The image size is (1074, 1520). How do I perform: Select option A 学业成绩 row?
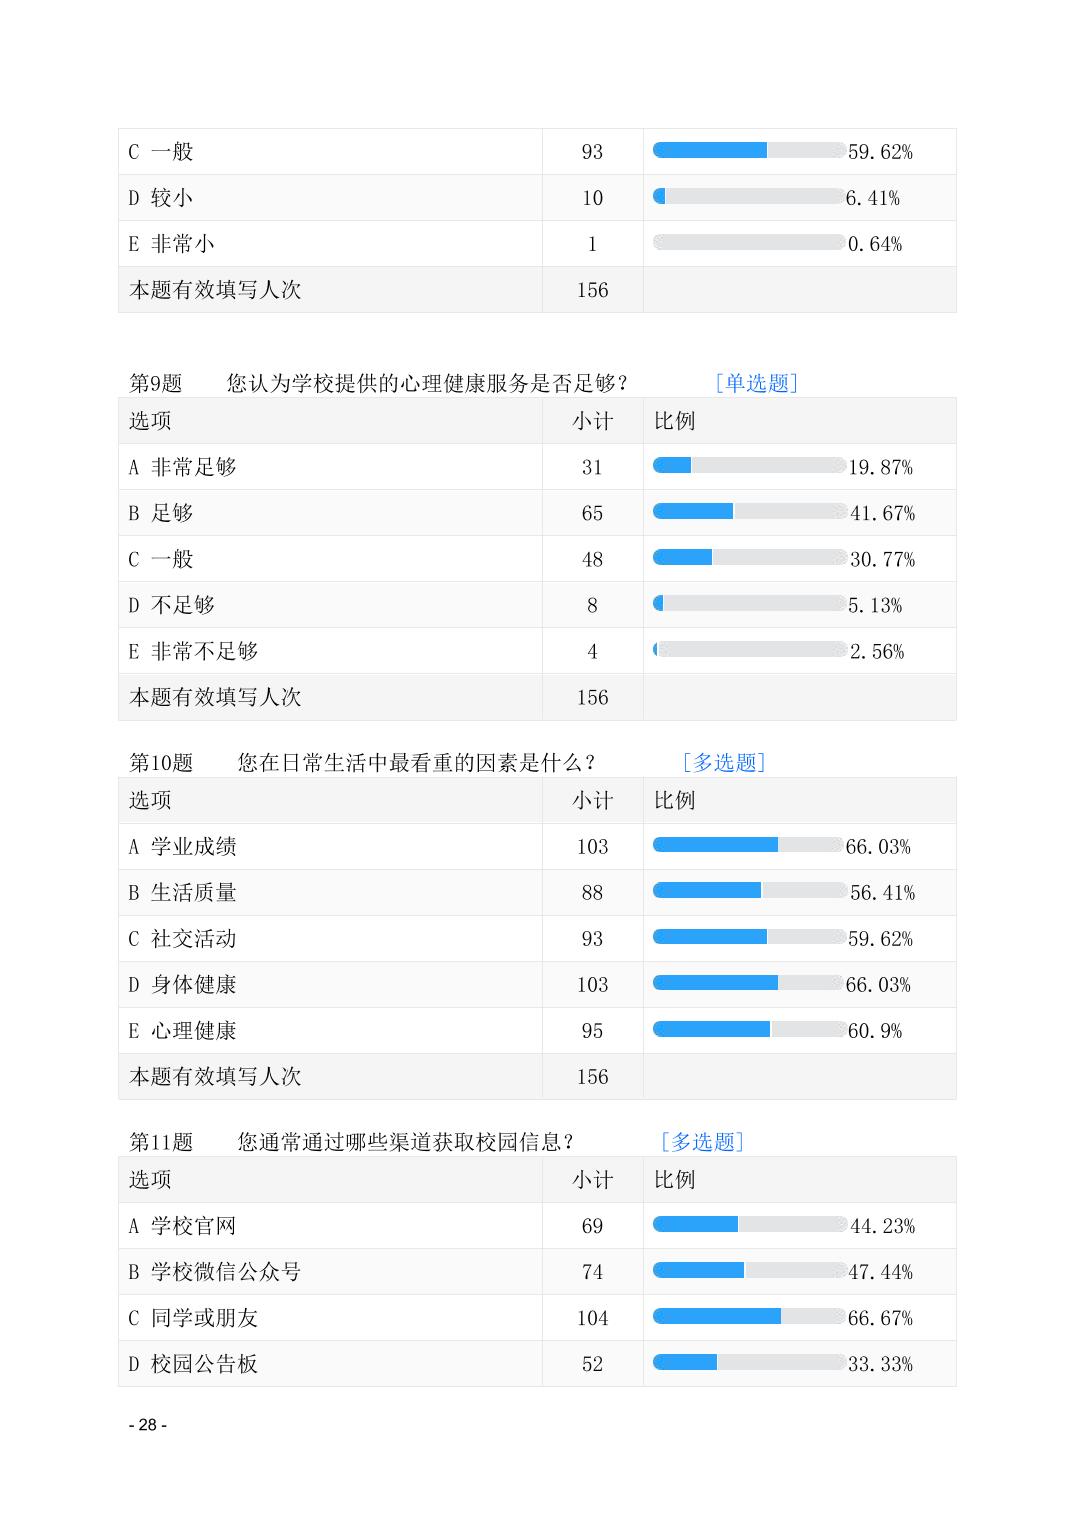pyautogui.click(x=537, y=847)
